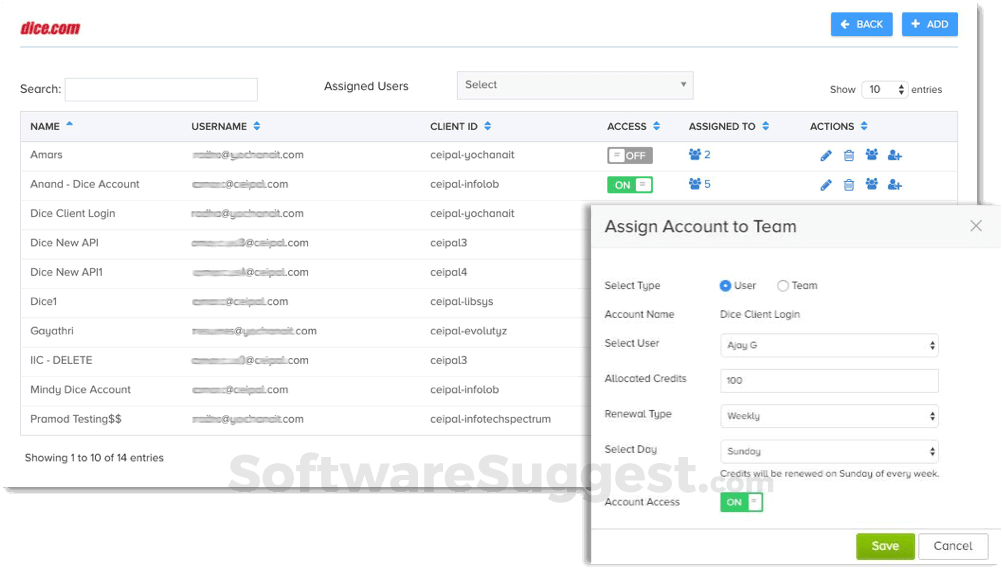This screenshot has height=572, width=1002.
Task: Click the team group icon in Amars row
Action: 872,156
